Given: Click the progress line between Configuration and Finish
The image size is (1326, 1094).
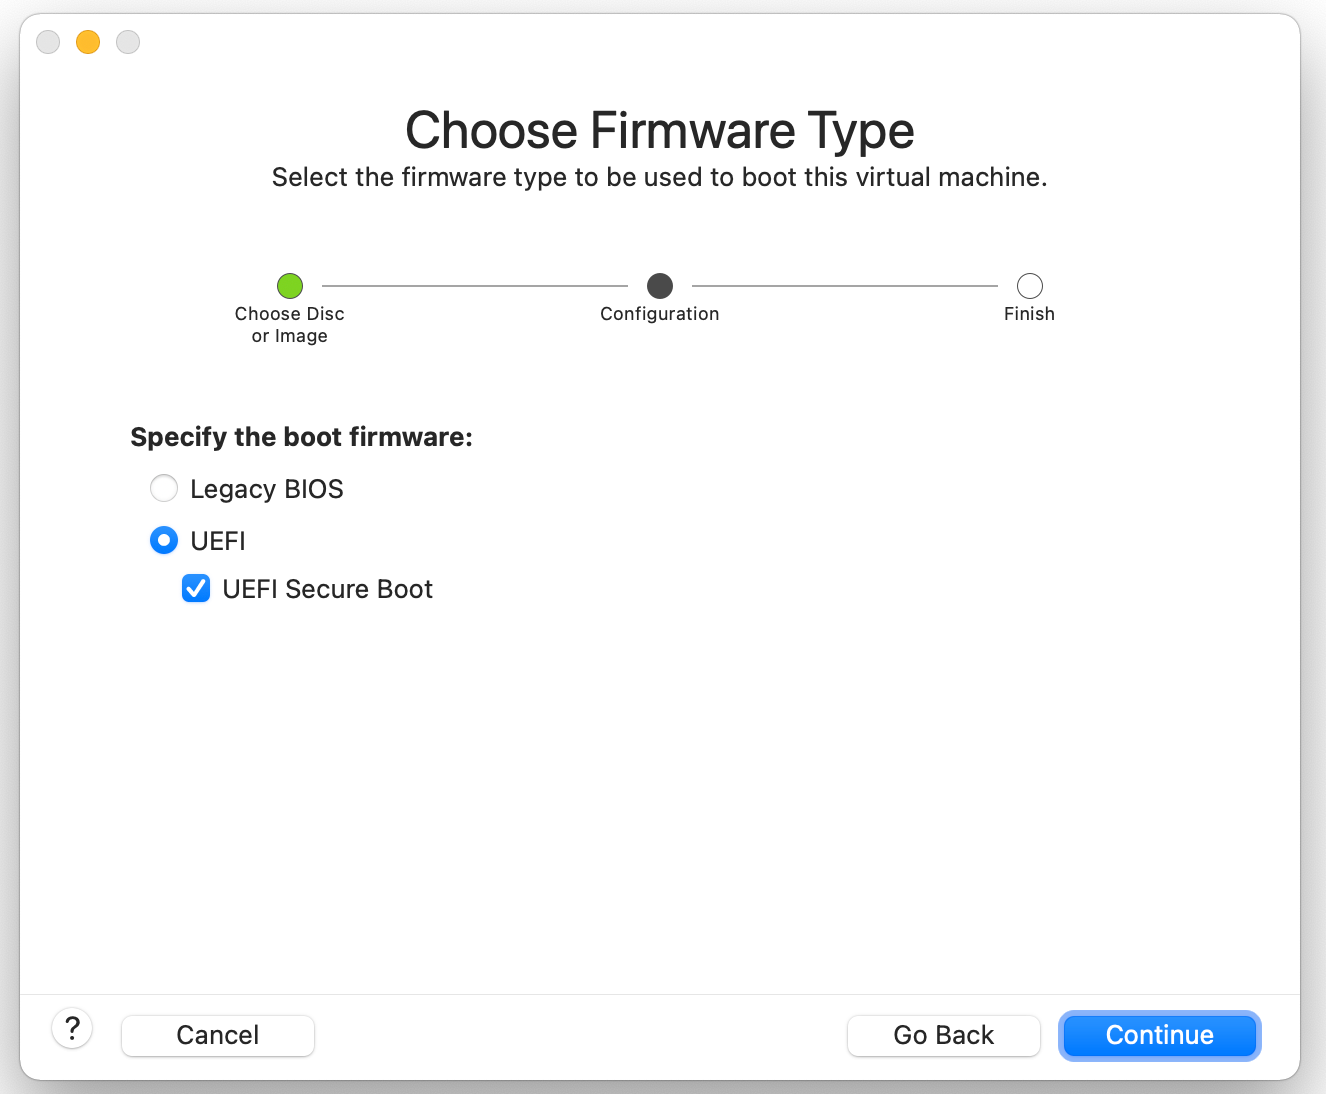Looking at the screenshot, I should 845,286.
